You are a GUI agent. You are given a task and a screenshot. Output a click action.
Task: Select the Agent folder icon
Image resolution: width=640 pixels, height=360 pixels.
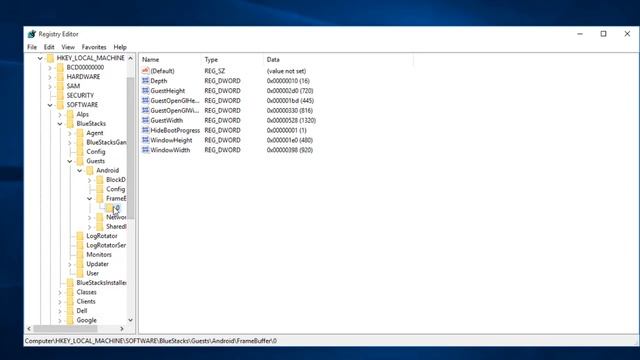(x=80, y=133)
